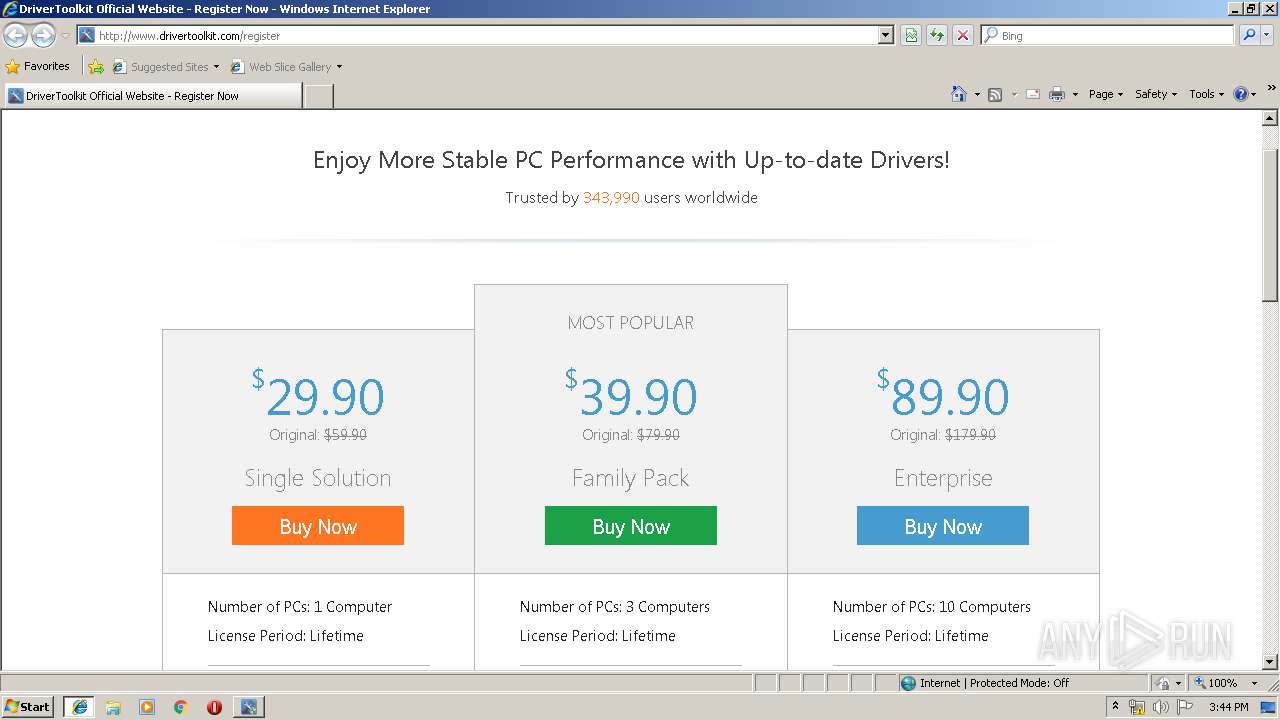Print page using printer icon
Image resolution: width=1280 pixels, height=720 pixels.
(x=1057, y=94)
